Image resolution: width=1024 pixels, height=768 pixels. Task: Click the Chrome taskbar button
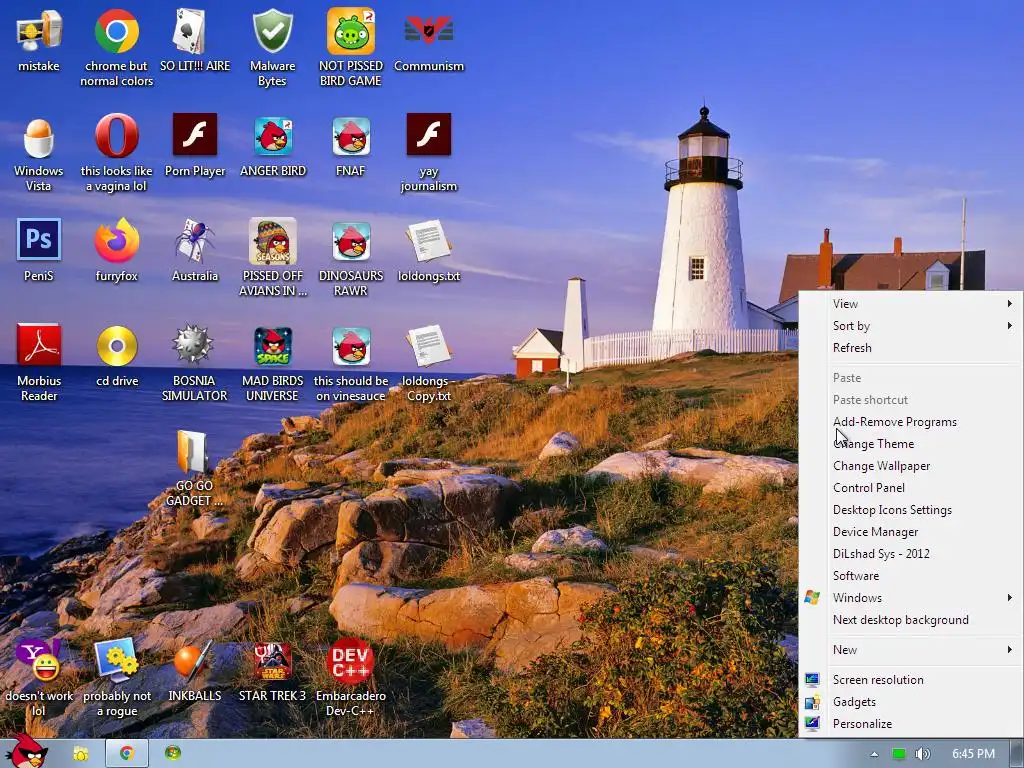click(127, 754)
